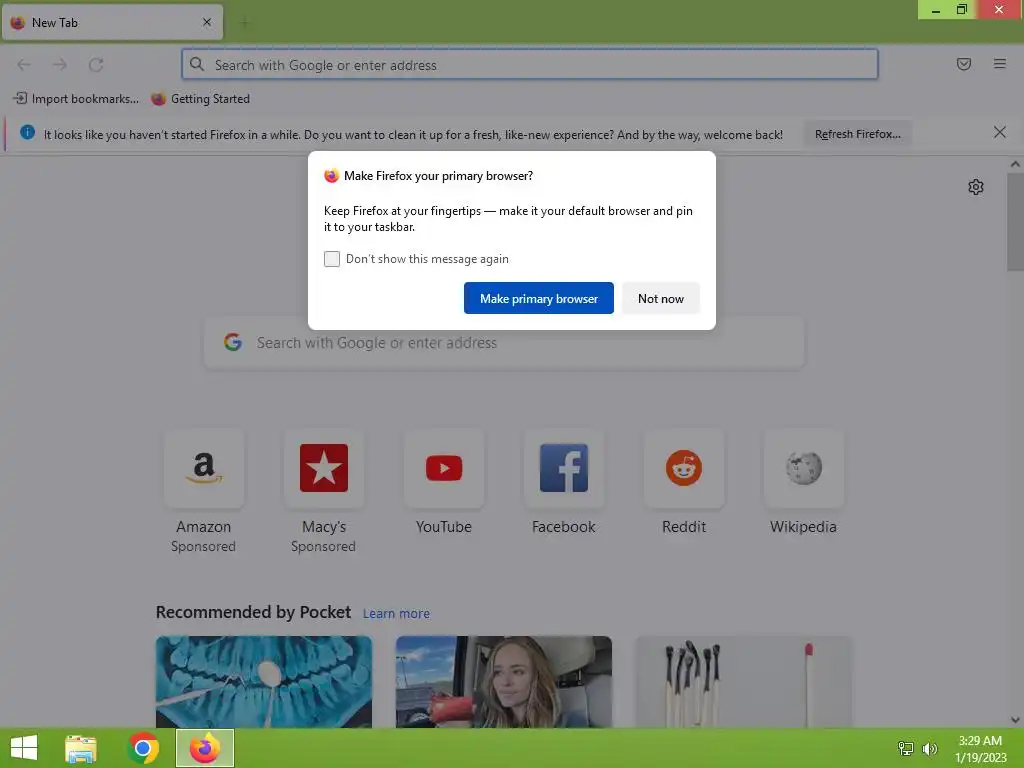Click the Google search box on page
The width and height of the screenshot is (1024, 768).
coord(504,343)
